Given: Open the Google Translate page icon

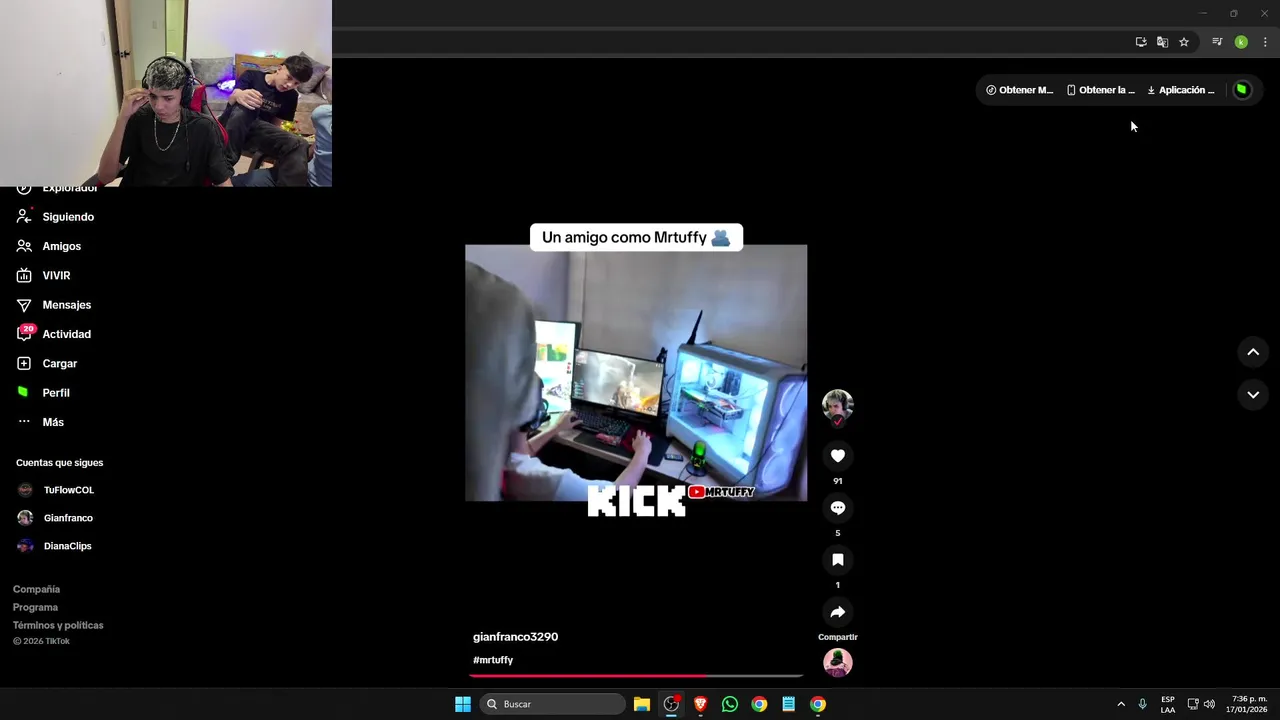Looking at the screenshot, I should [x=1162, y=42].
